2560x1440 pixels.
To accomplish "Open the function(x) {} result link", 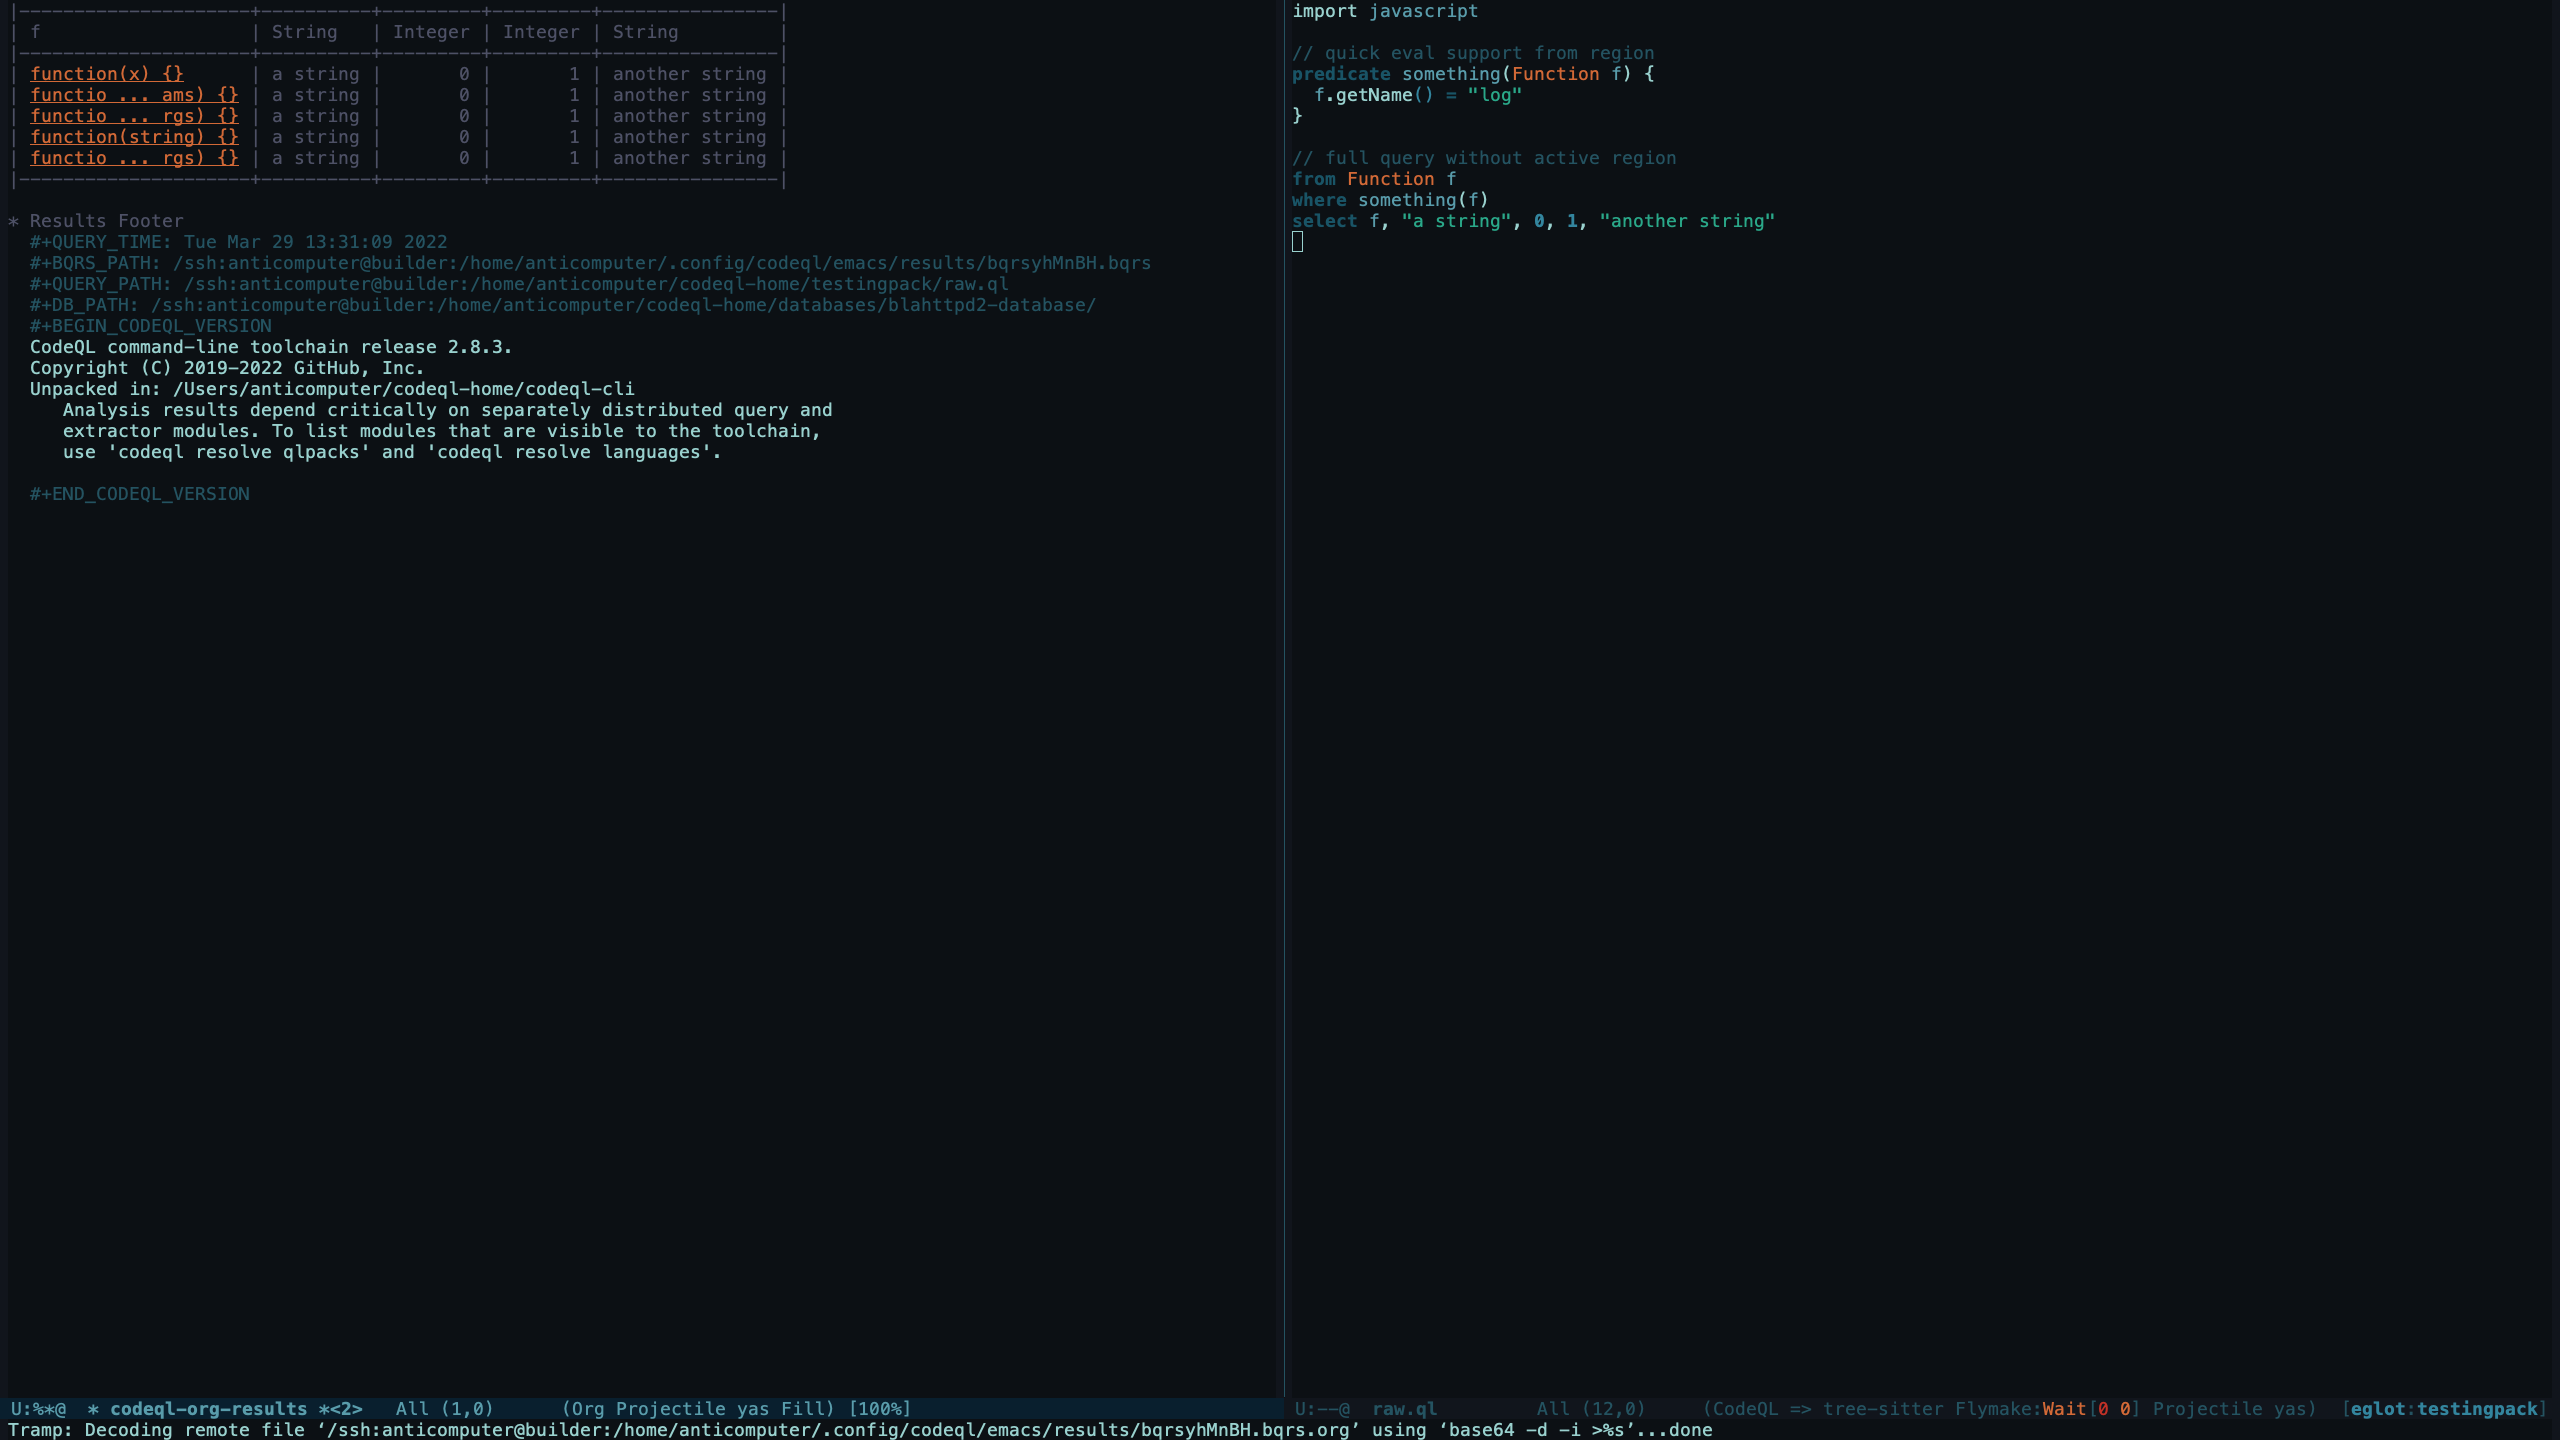I will [106, 74].
